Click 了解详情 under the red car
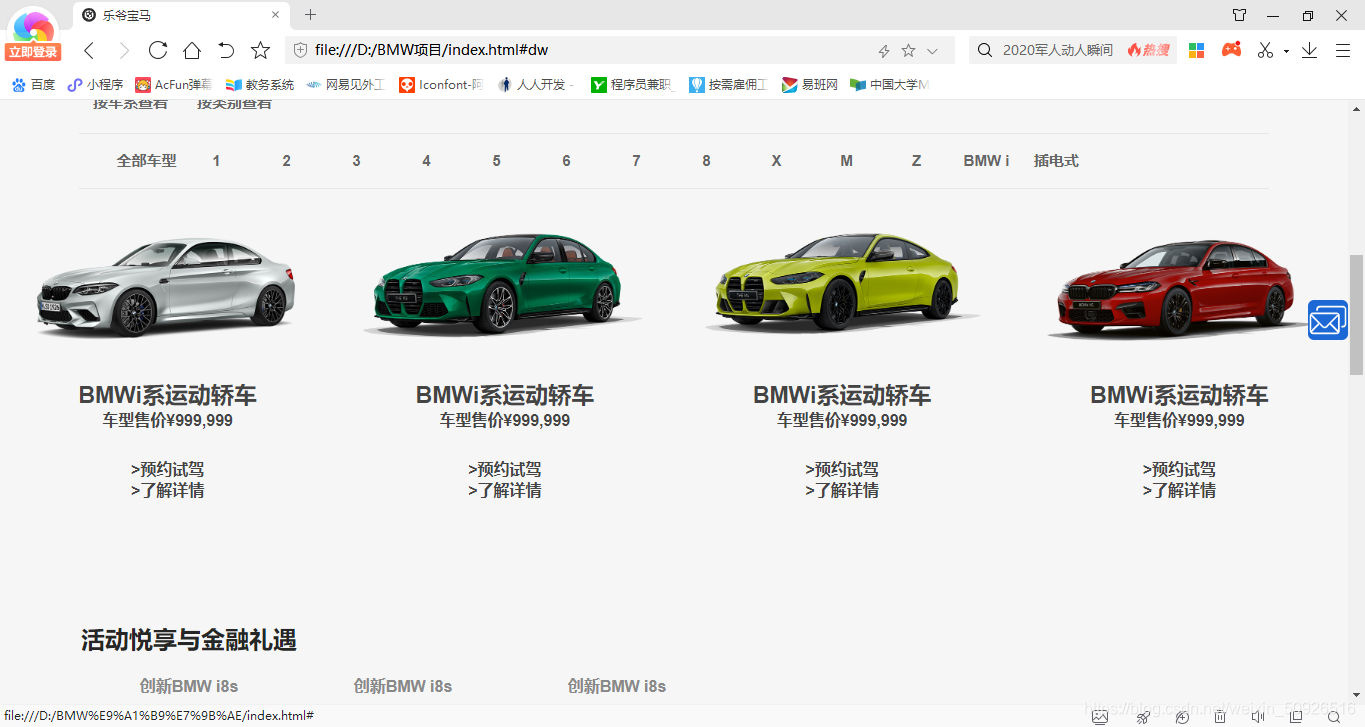Image resolution: width=1365 pixels, height=727 pixels. (x=1180, y=490)
